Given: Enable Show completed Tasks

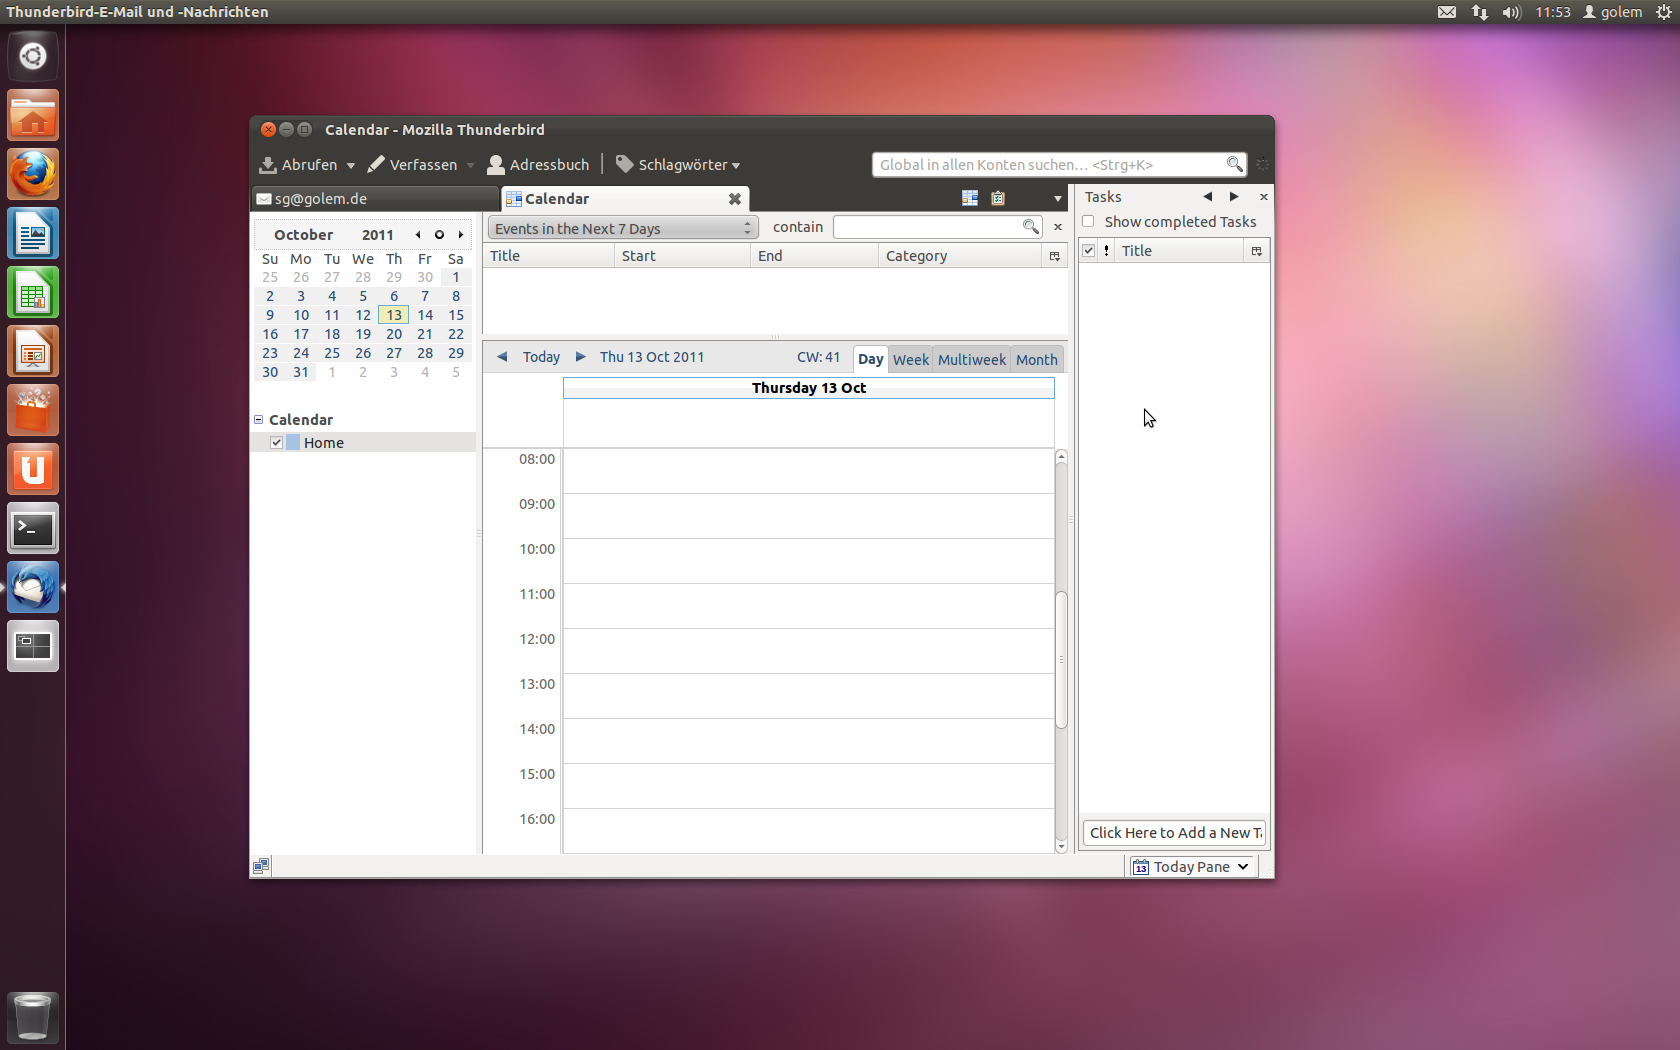Looking at the screenshot, I should [1087, 222].
